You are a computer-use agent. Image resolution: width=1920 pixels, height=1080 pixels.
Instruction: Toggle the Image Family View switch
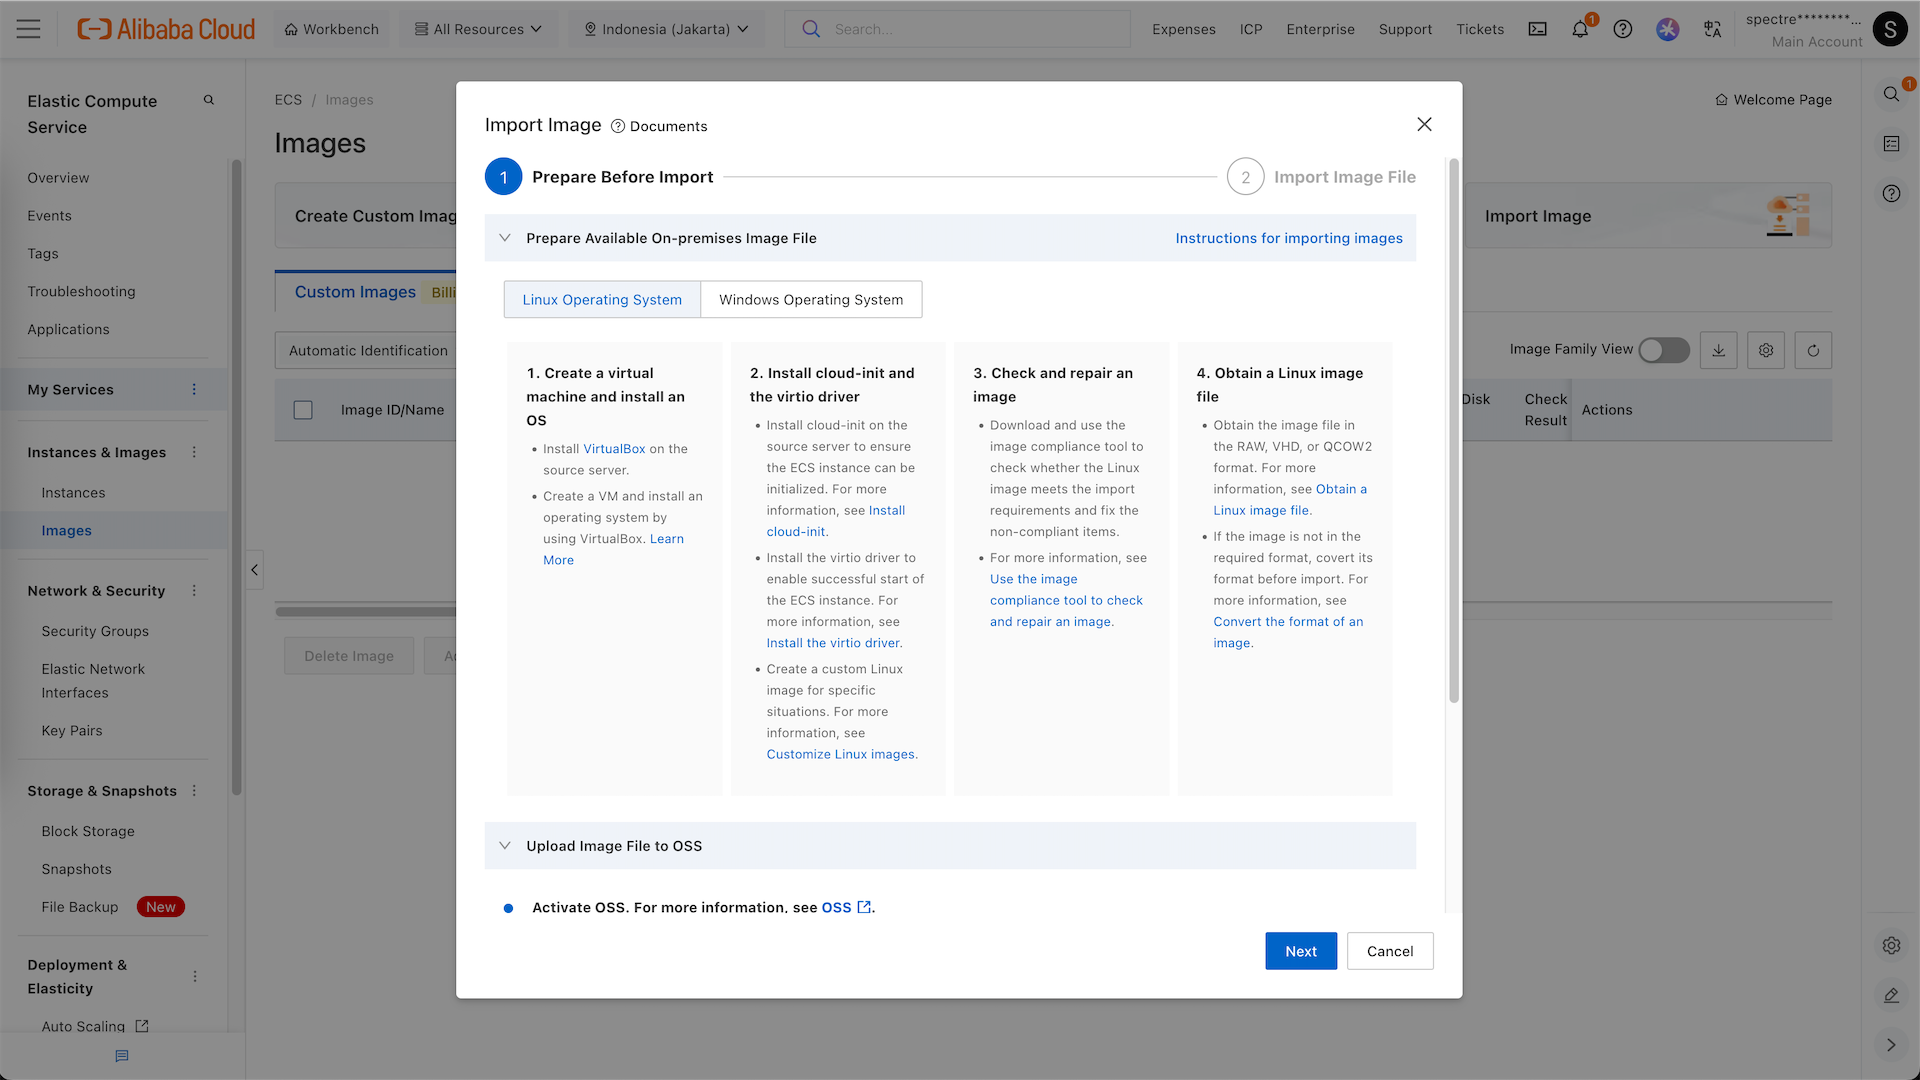1663,350
